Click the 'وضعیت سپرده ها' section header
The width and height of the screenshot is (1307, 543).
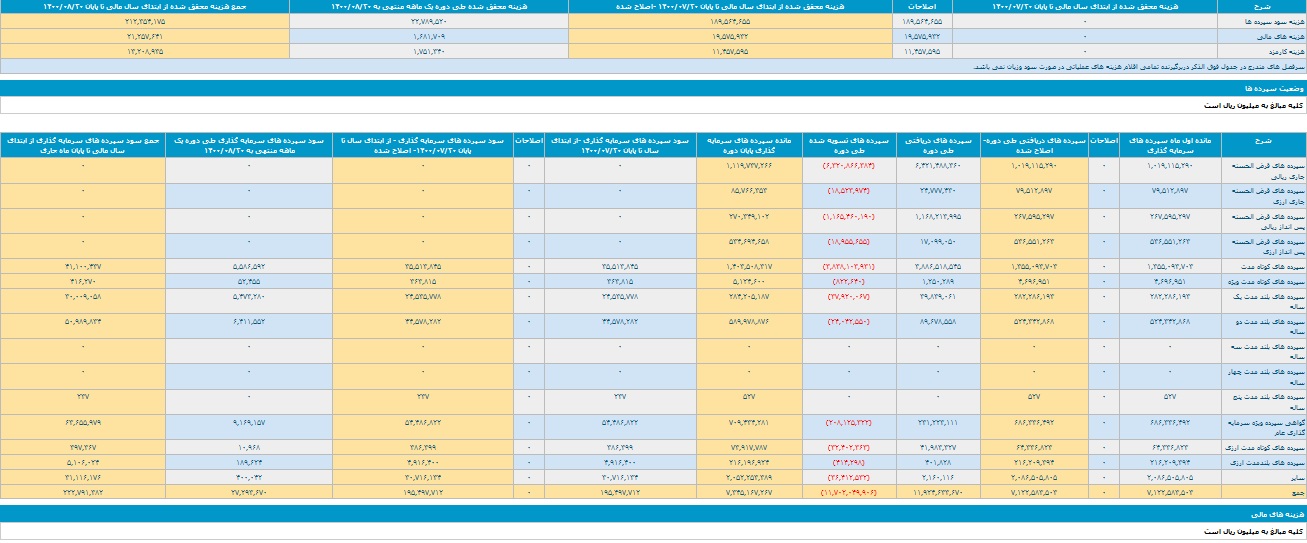pyautogui.click(x=1276, y=88)
